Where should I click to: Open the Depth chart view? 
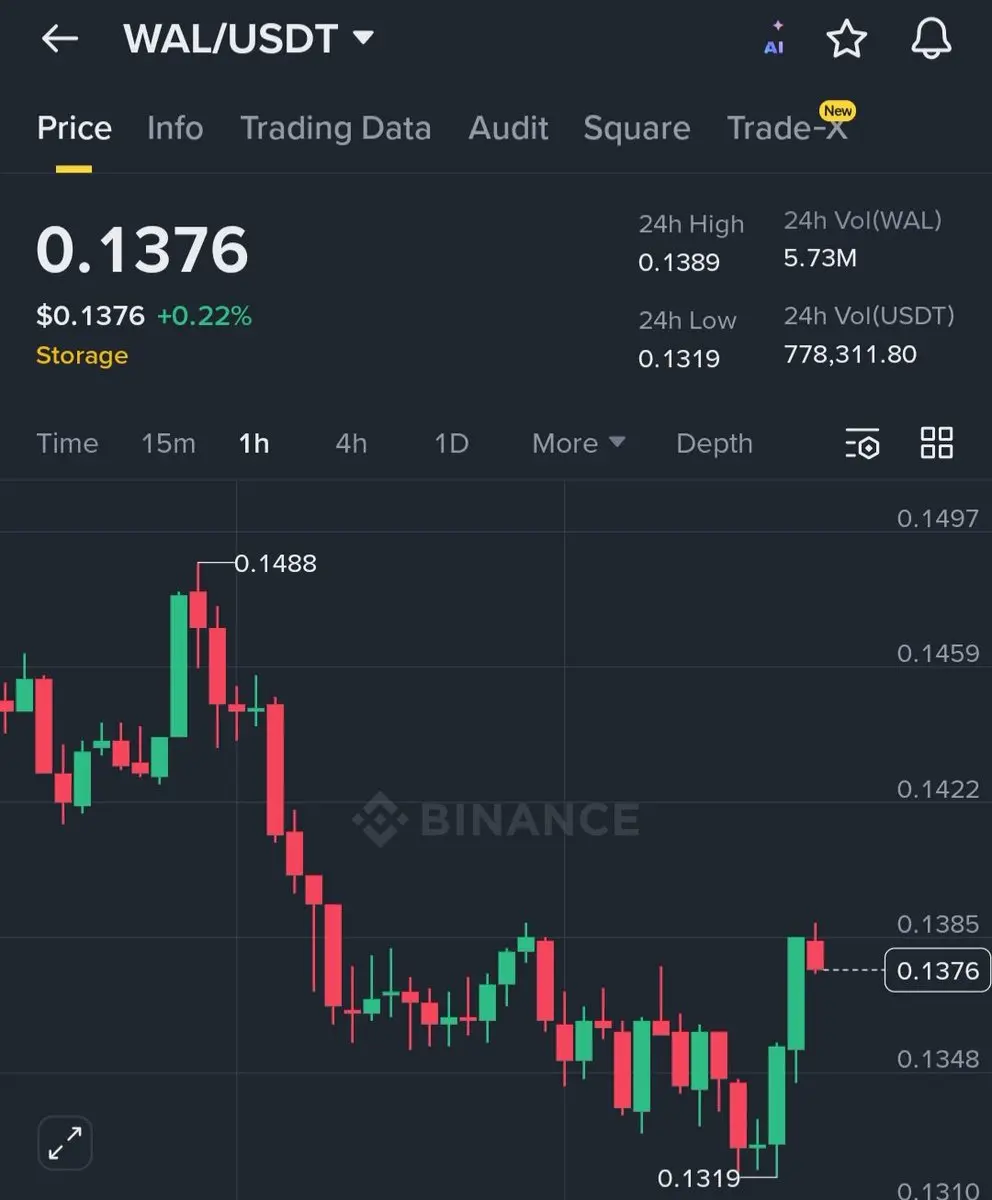pyautogui.click(x=714, y=443)
